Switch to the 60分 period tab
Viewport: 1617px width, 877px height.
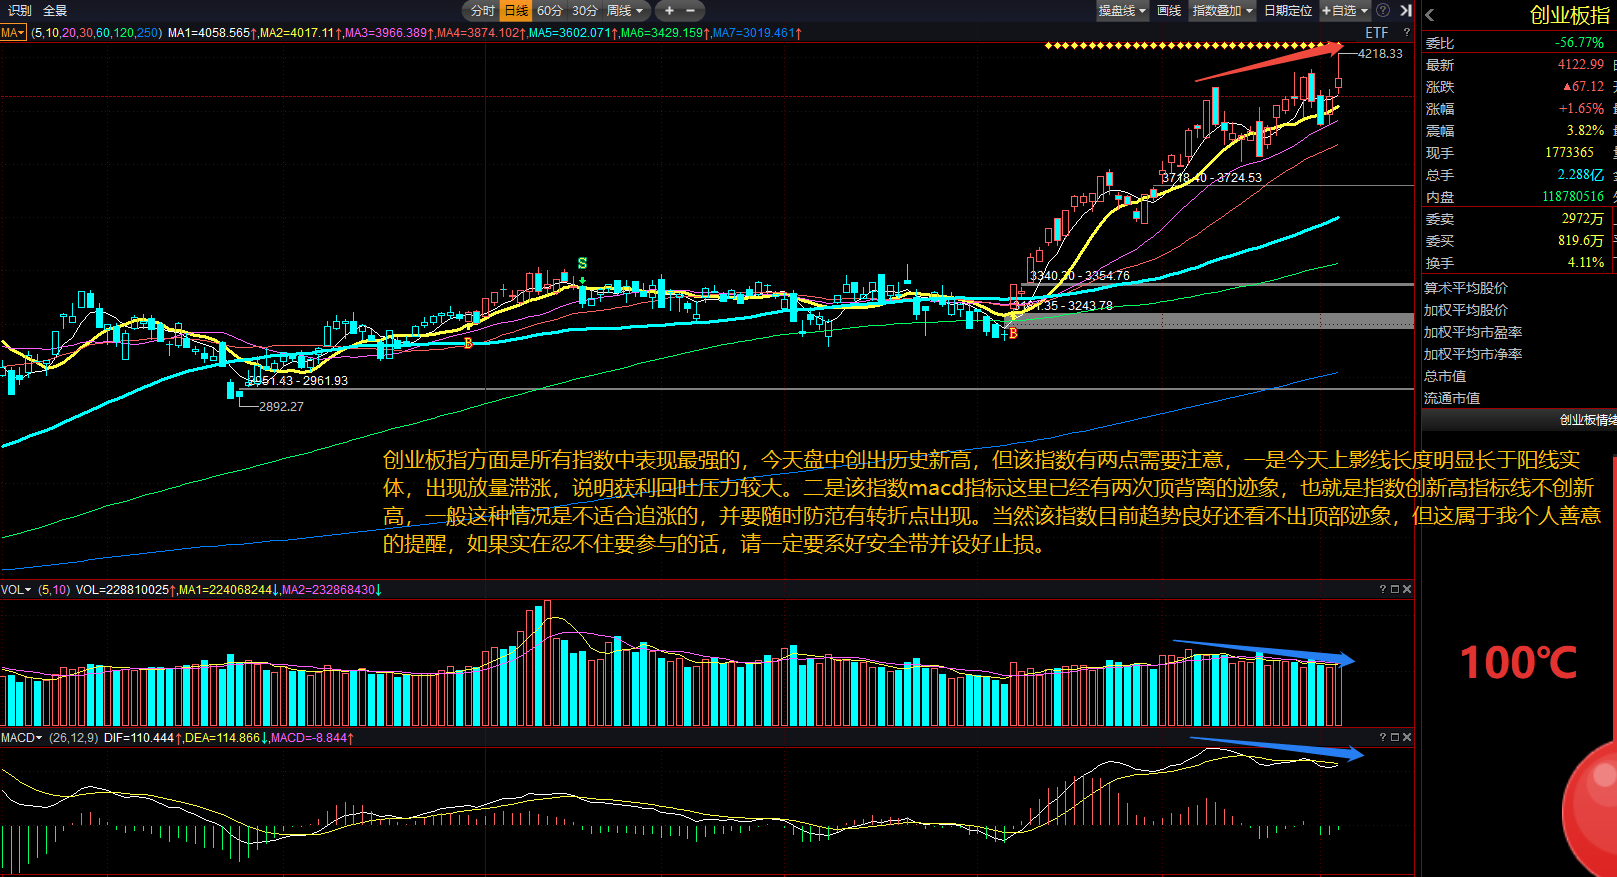[549, 10]
